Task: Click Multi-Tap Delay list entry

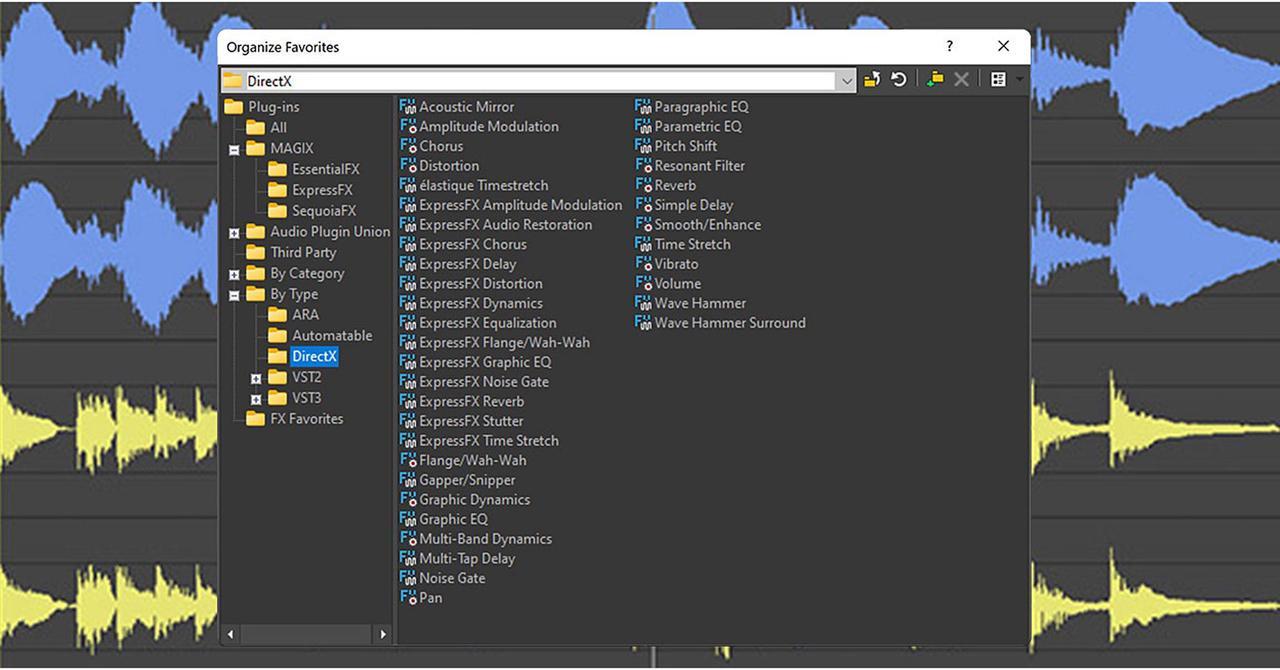Action: [458, 558]
